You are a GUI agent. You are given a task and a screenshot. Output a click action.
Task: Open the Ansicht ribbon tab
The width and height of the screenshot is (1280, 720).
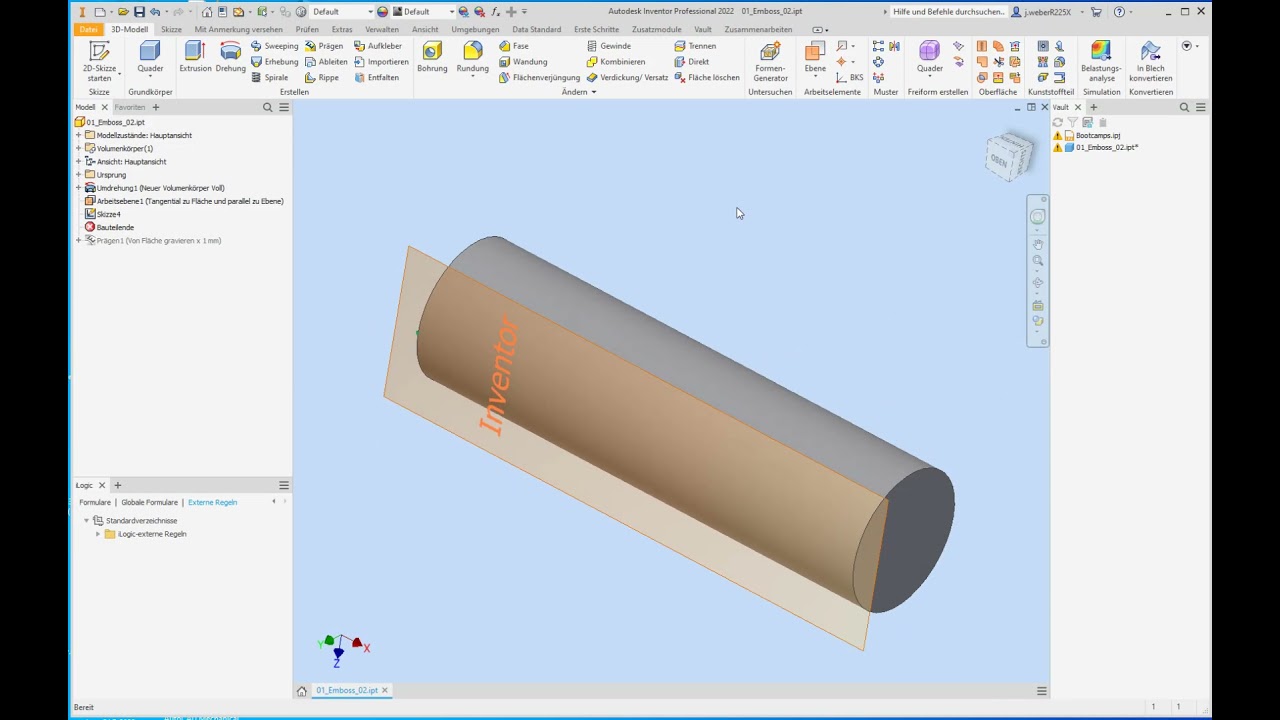[x=425, y=29]
